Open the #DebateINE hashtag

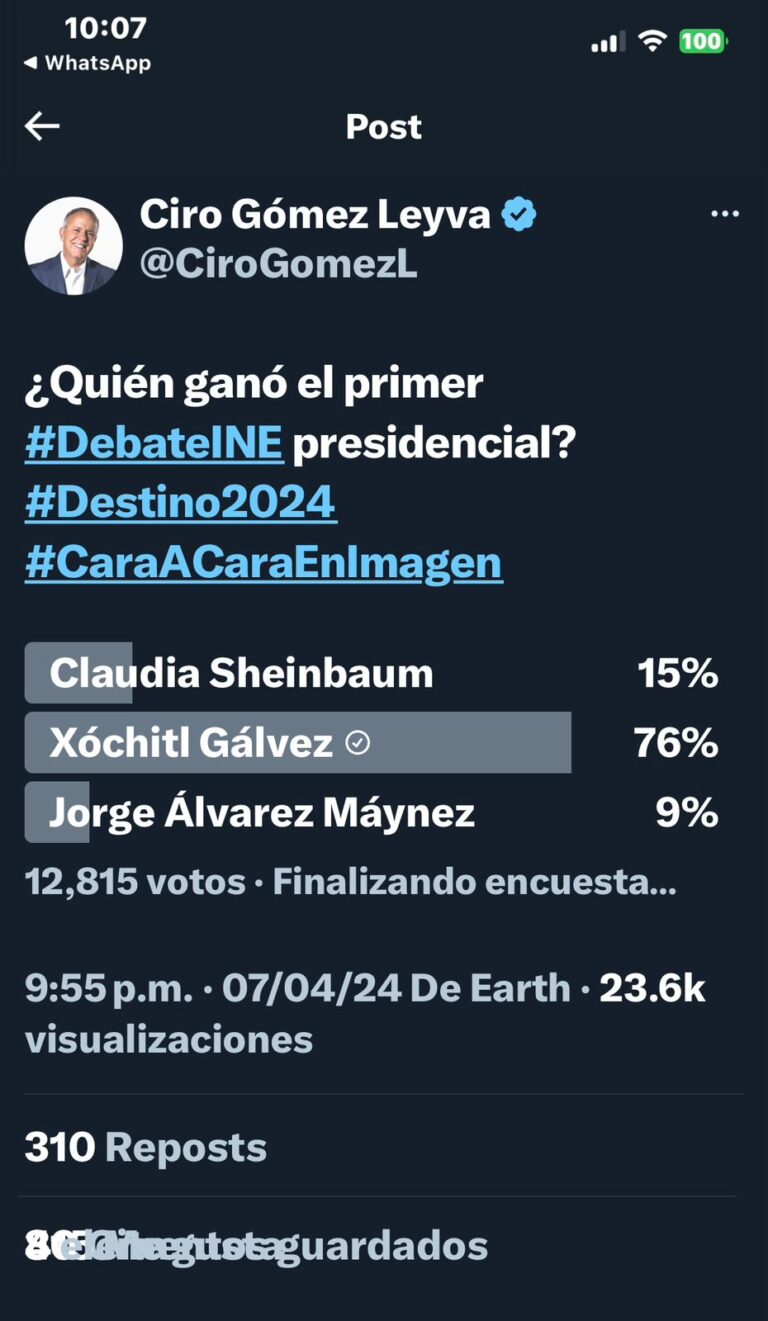[154, 444]
